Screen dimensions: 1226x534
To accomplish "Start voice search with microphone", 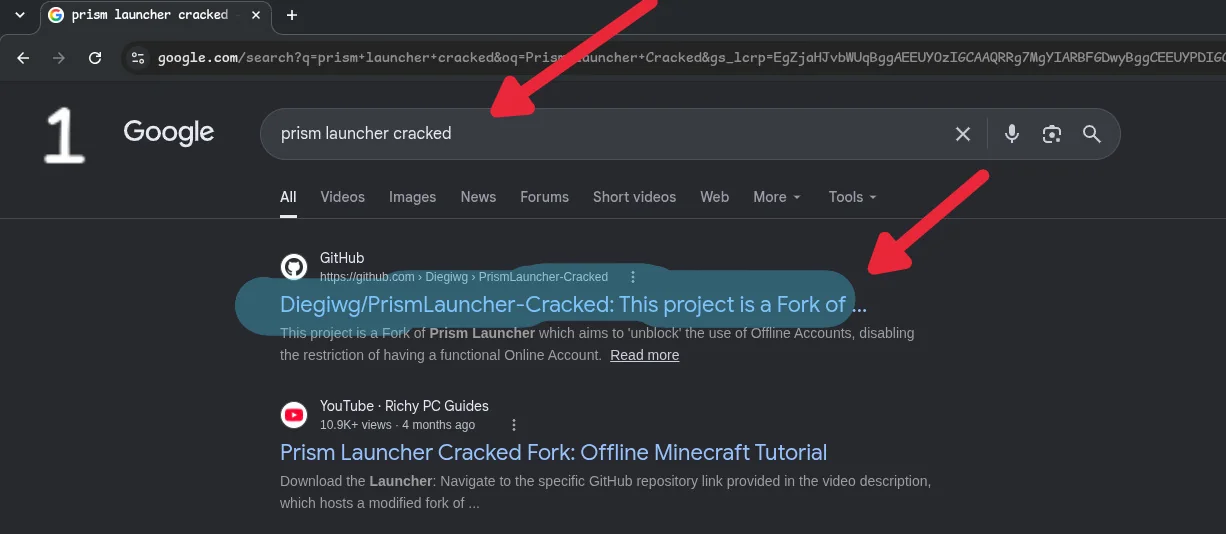I will (1012, 133).
